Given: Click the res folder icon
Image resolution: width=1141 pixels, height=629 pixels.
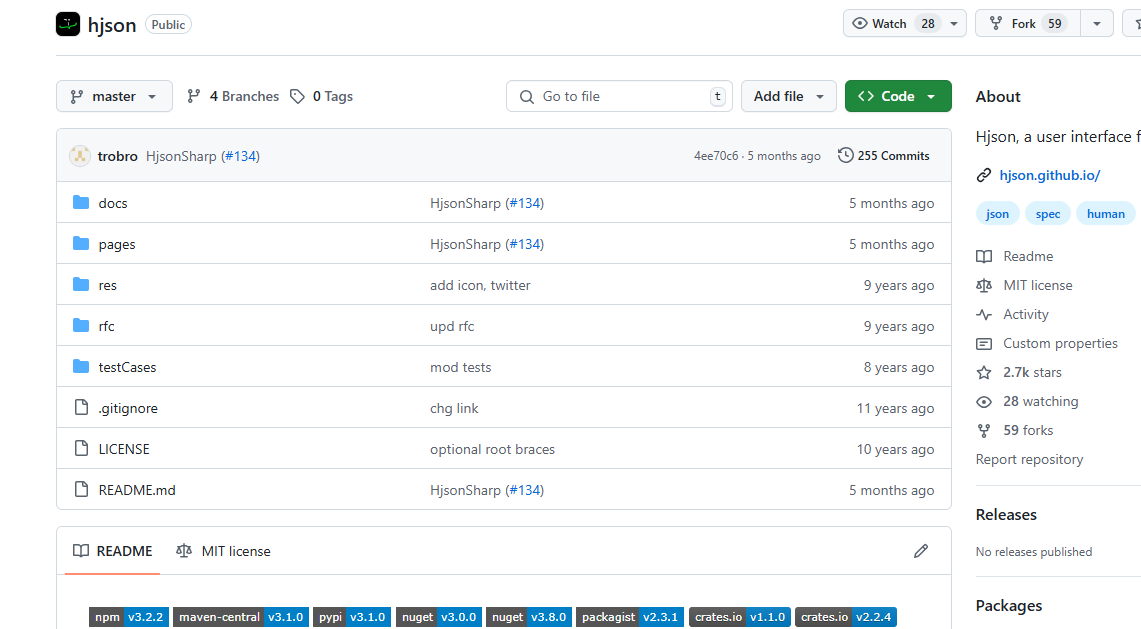Looking at the screenshot, I should pyautogui.click(x=81, y=284).
